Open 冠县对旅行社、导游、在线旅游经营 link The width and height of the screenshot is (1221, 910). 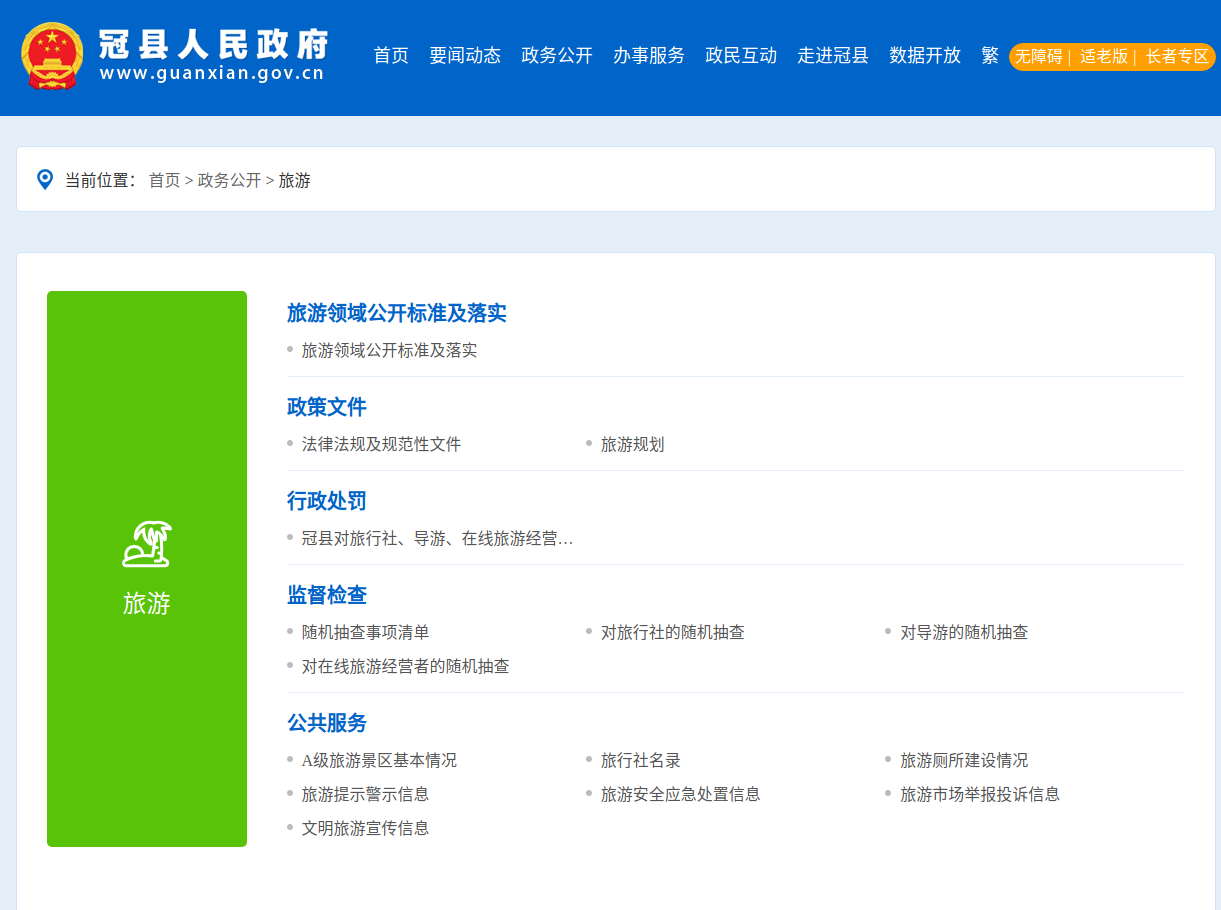437,539
